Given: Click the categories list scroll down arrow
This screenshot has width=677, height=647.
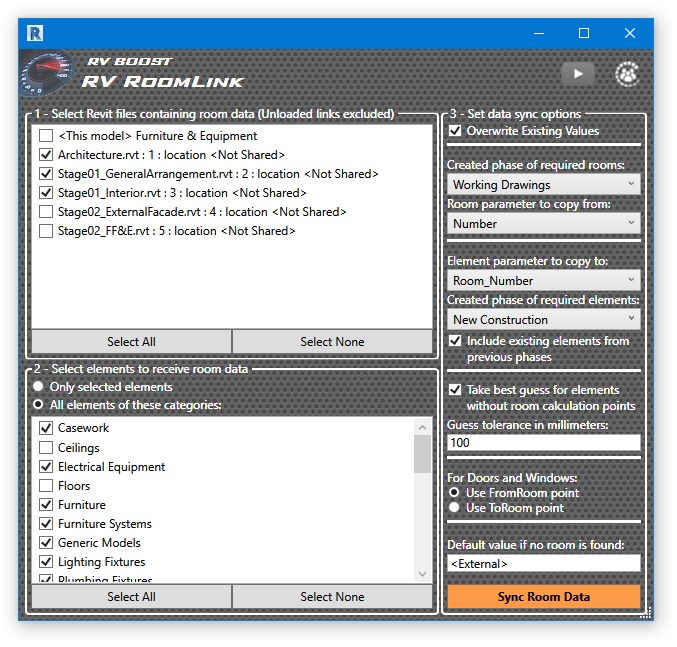Looking at the screenshot, I should click(x=422, y=574).
